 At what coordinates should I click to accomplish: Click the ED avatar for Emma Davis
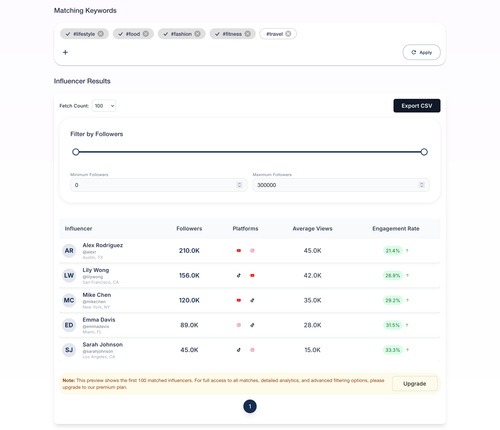(x=69, y=325)
